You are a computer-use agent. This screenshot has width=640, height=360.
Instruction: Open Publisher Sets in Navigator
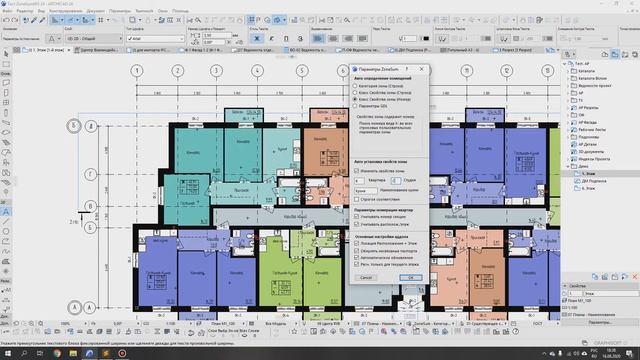(635, 54)
